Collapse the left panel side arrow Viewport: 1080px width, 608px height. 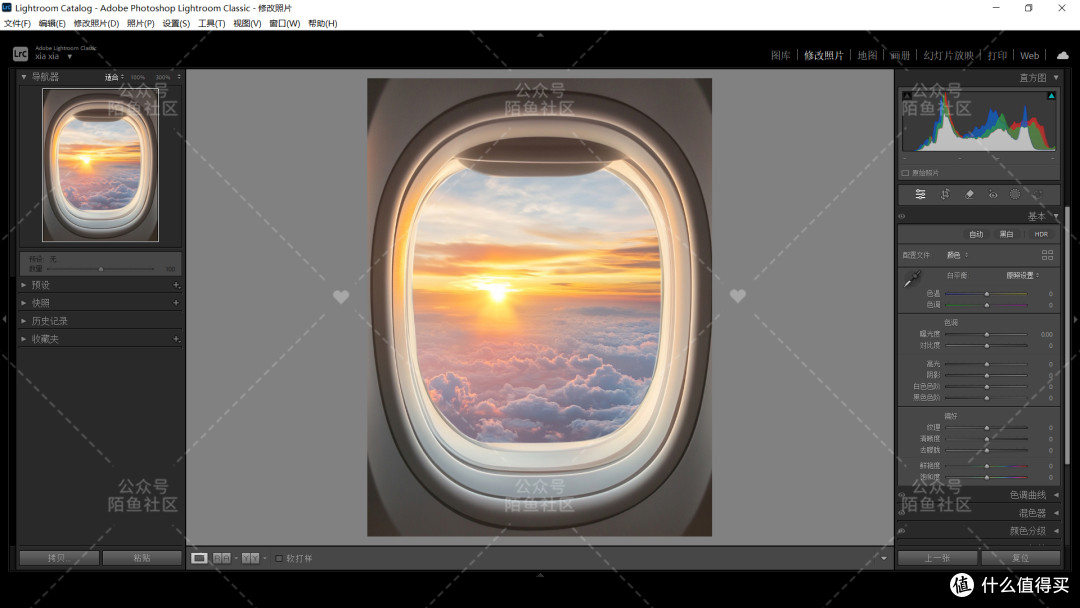tap(4, 319)
